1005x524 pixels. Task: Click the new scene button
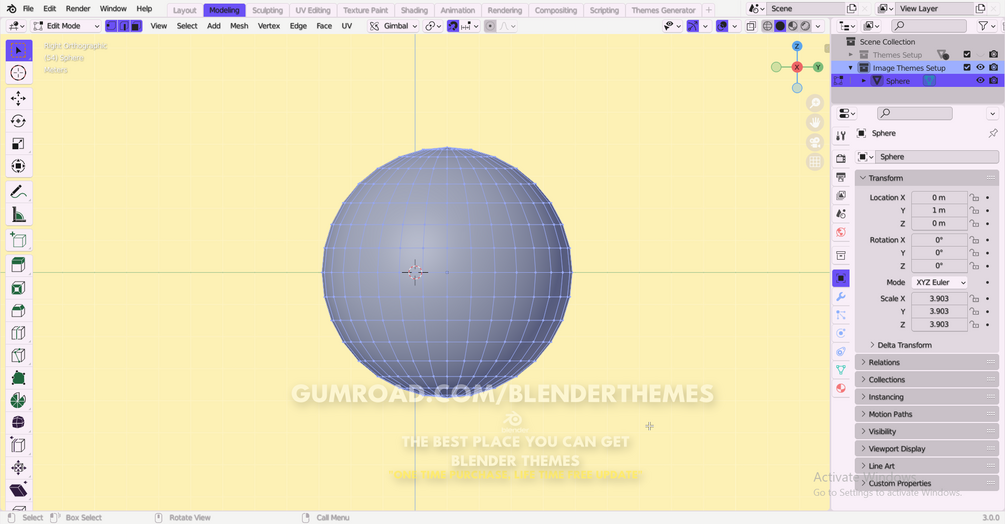[852, 9]
